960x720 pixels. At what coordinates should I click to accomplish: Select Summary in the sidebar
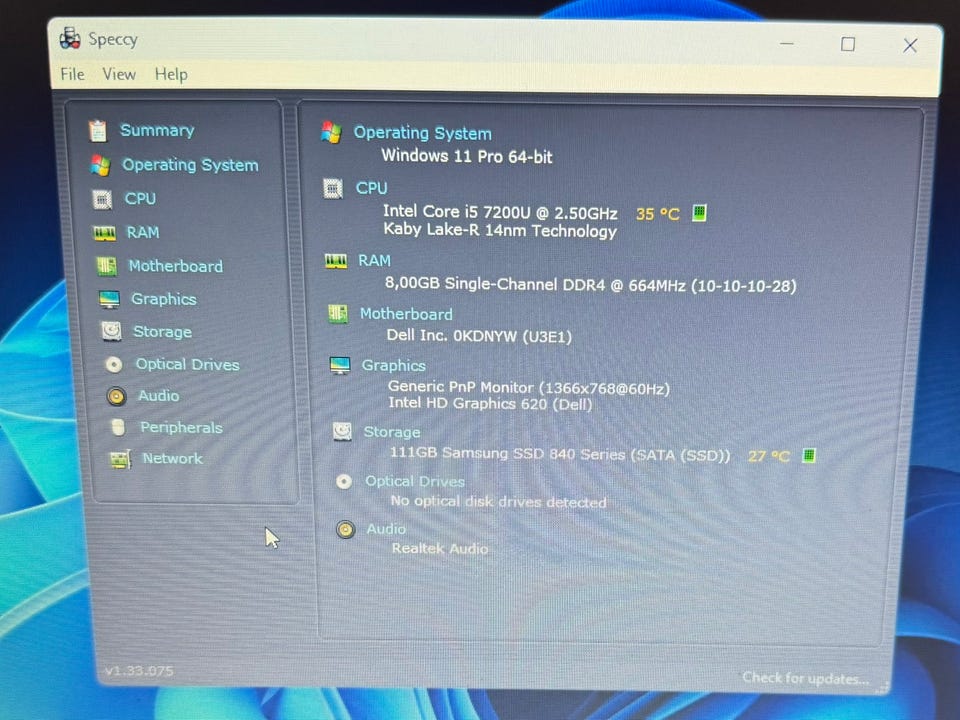(x=157, y=130)
